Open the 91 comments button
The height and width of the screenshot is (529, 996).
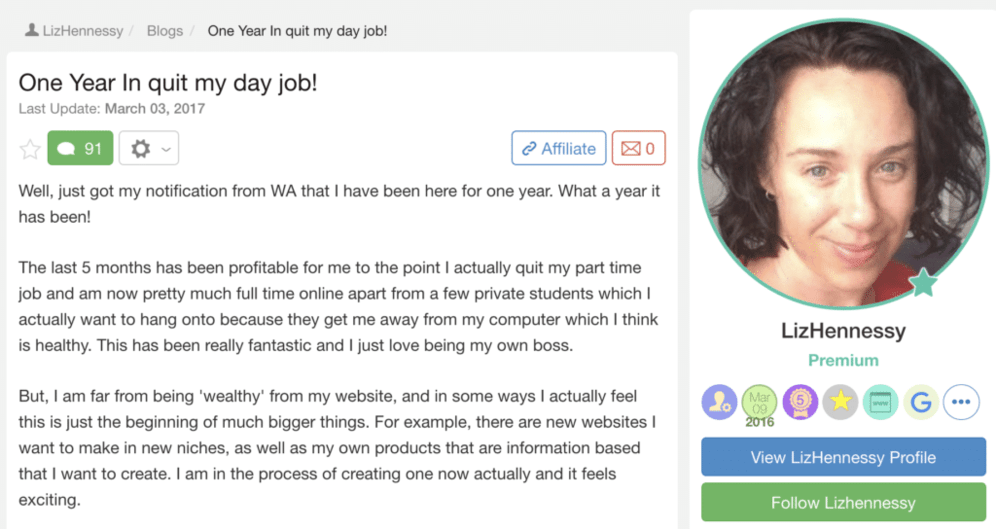80,149
